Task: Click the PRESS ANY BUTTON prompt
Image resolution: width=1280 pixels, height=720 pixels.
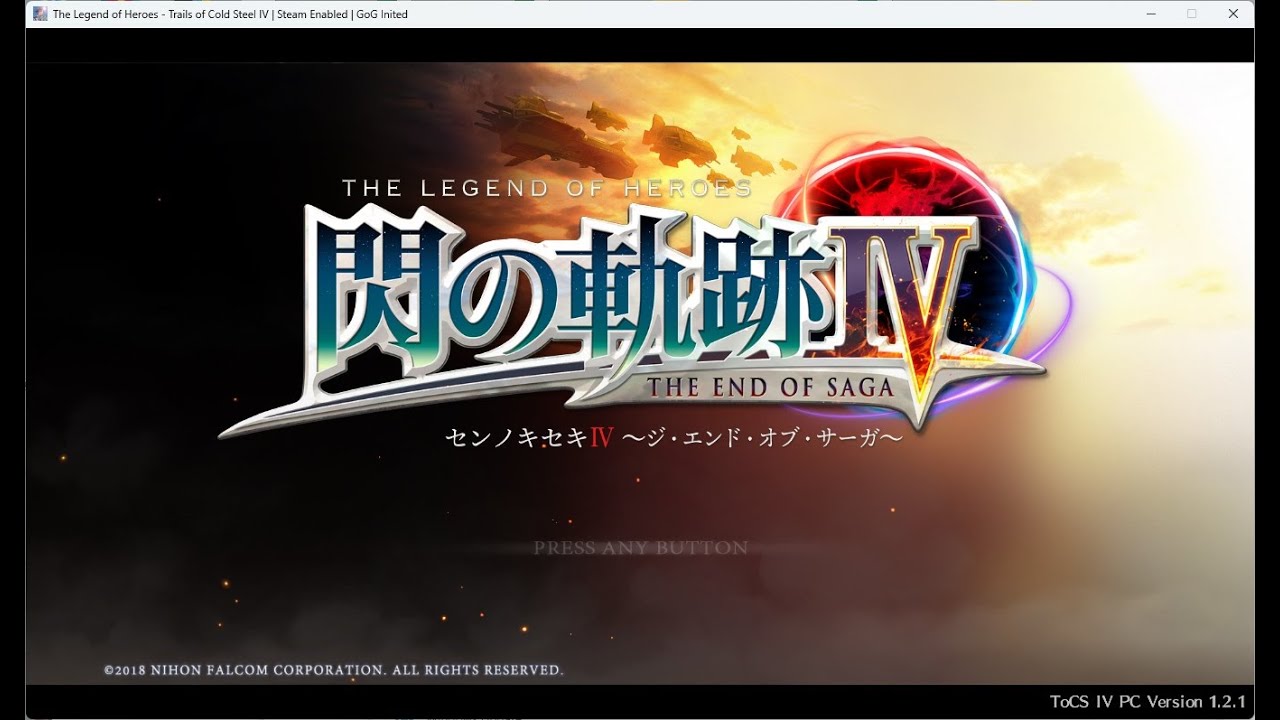Action: [x=640, y=548]
